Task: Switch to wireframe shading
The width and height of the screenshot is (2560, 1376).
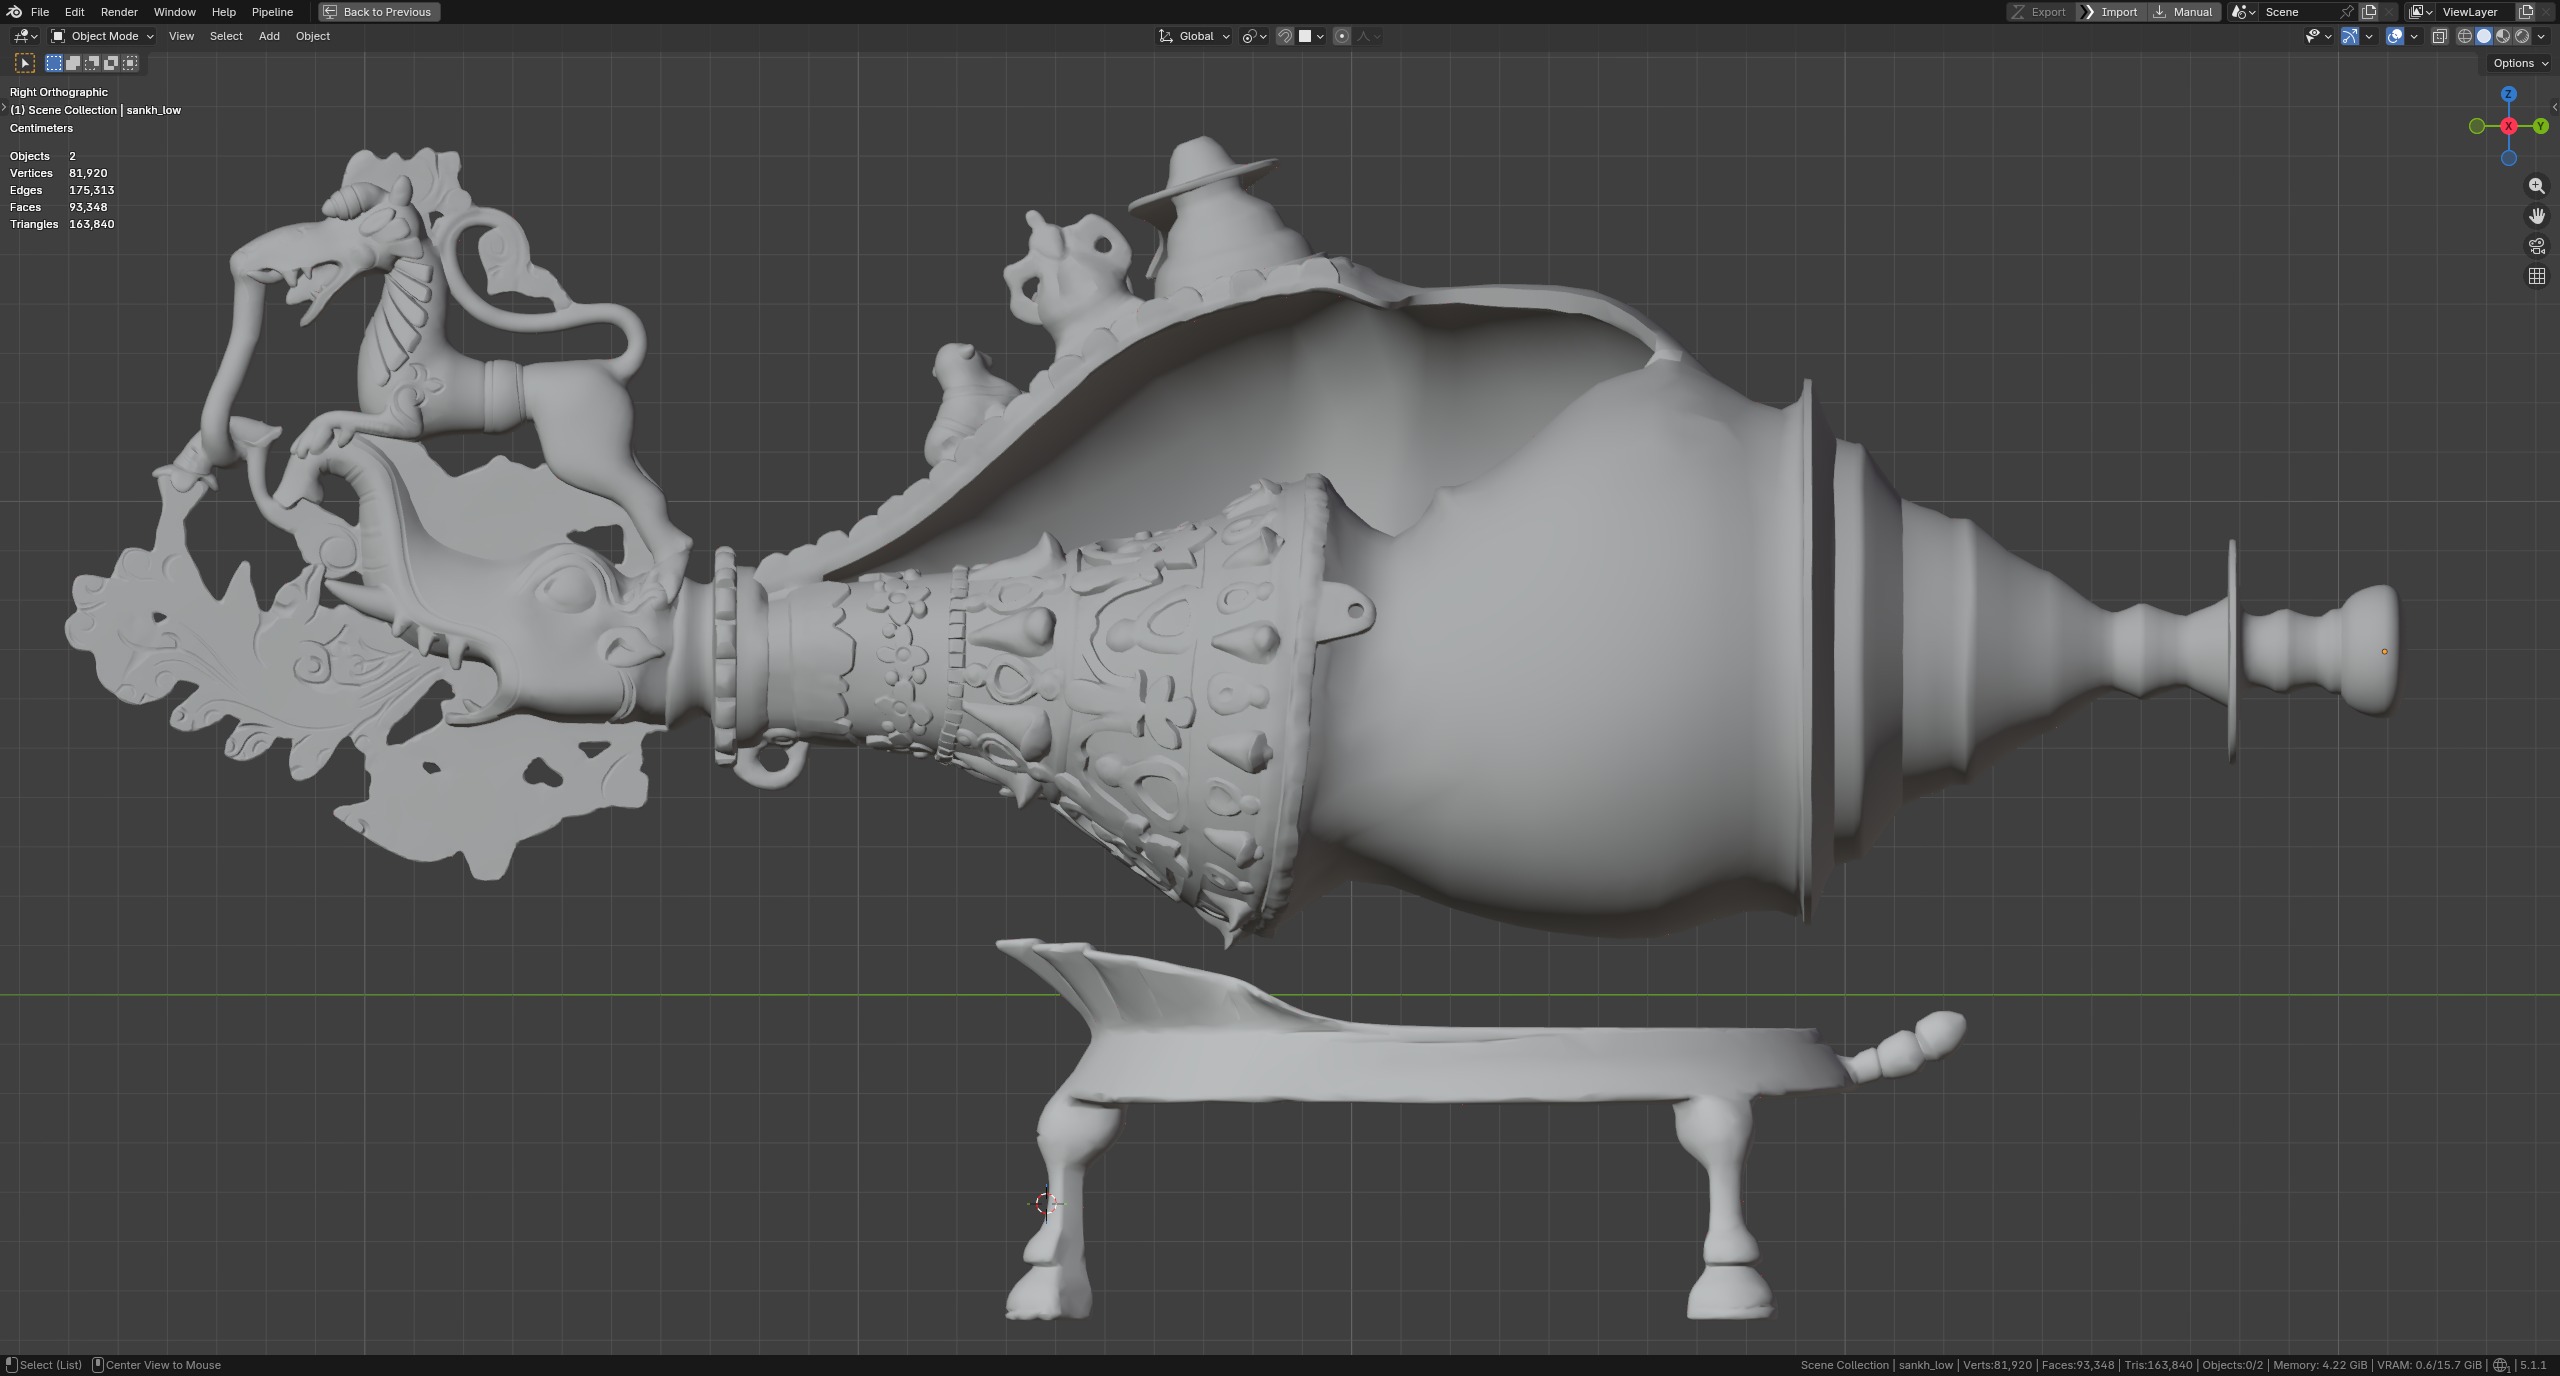Action: tap(2464, 36)
